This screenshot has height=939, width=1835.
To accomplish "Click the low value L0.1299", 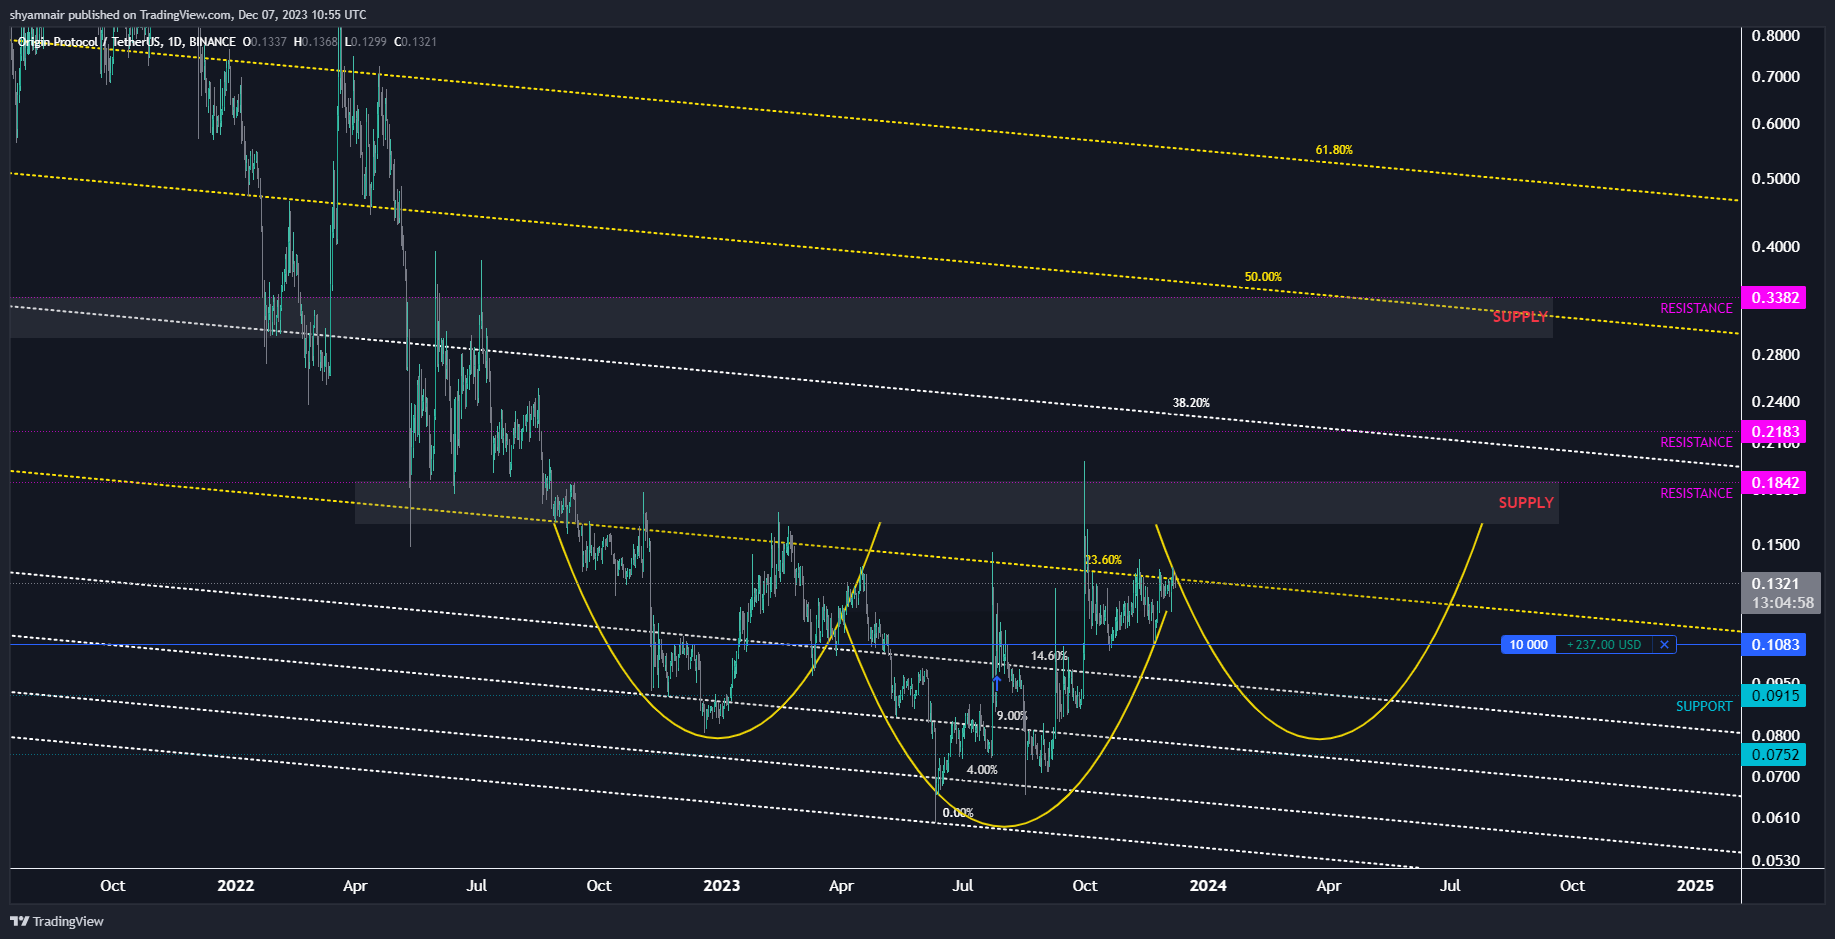I will (365, 42).
